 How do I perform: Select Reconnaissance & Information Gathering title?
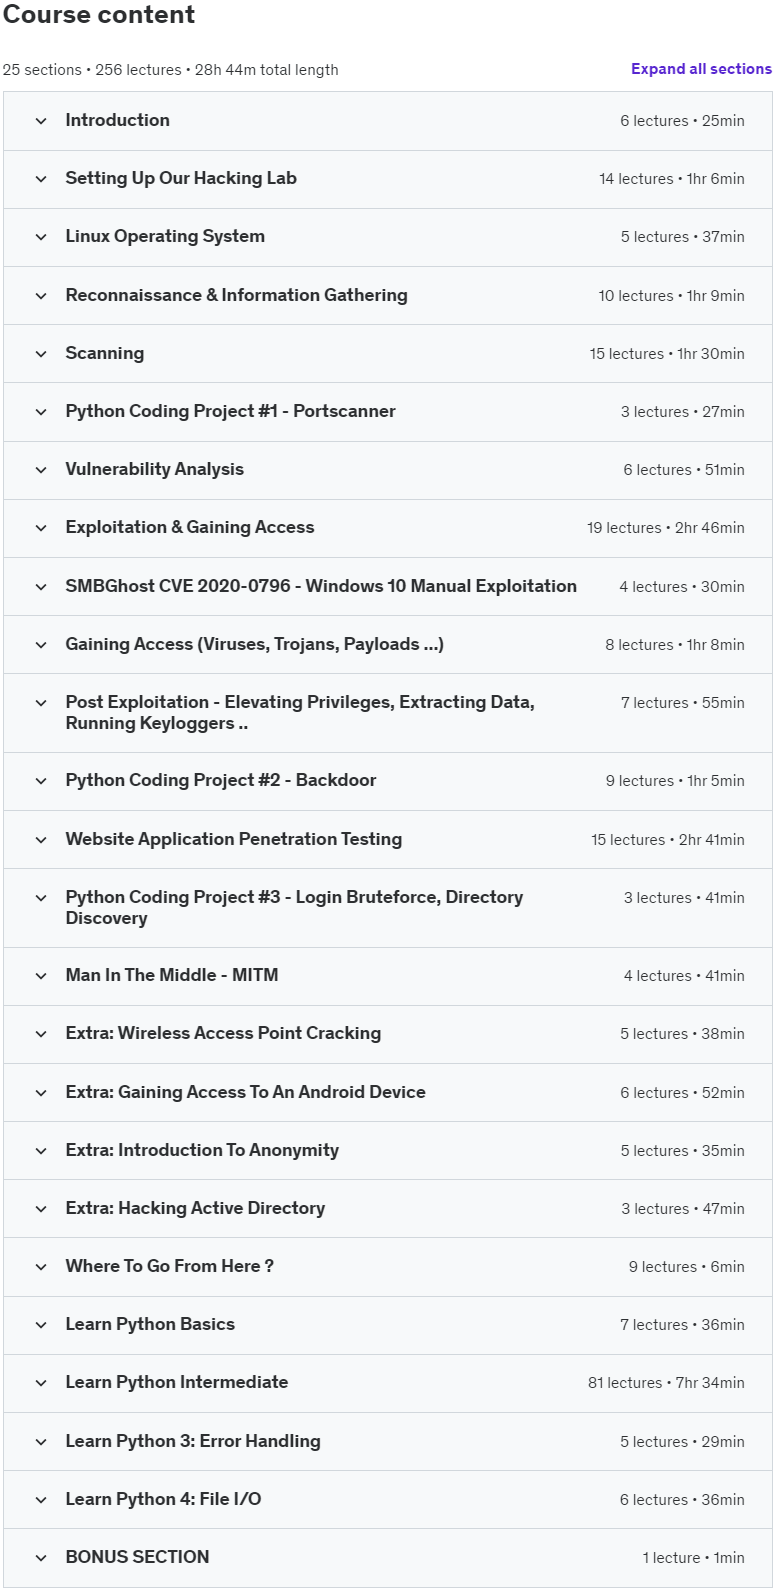[236, 295]
